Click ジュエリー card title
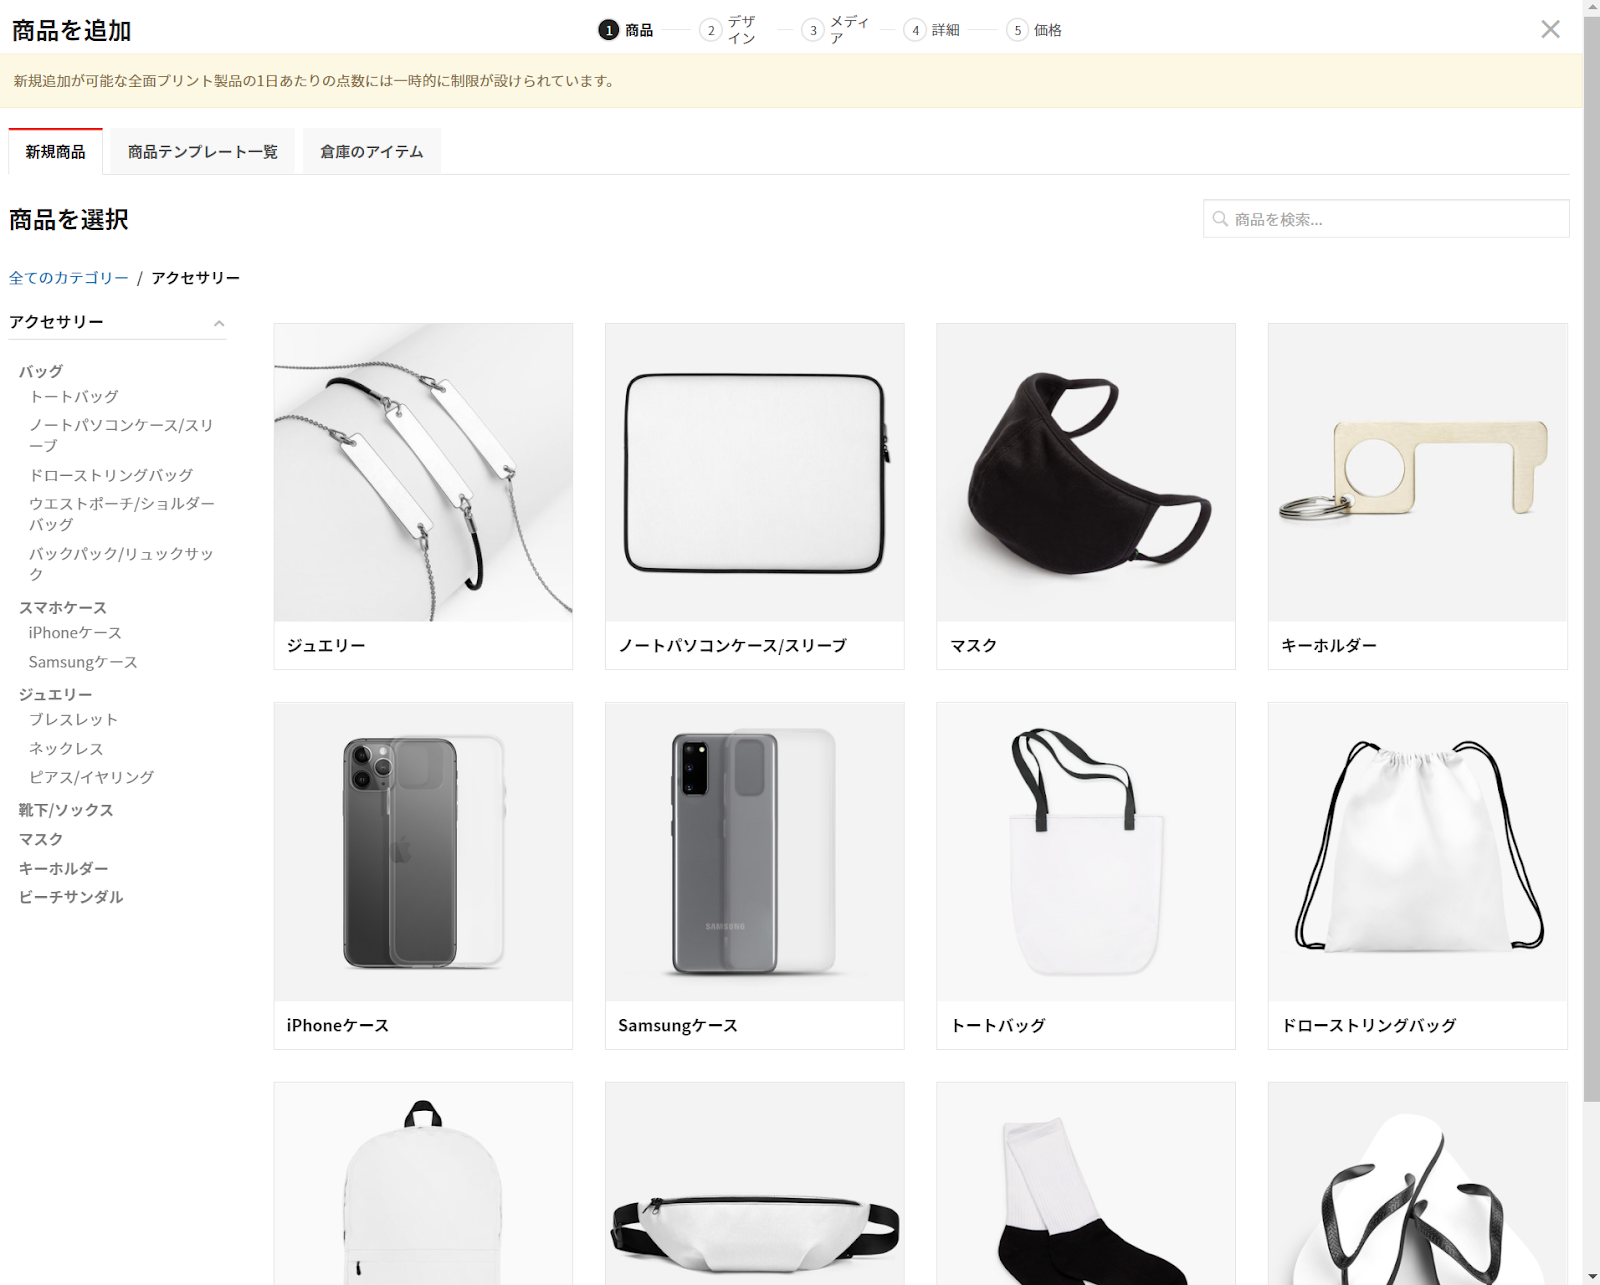This screenshot has height=1285, width=1600. point(326,646)
